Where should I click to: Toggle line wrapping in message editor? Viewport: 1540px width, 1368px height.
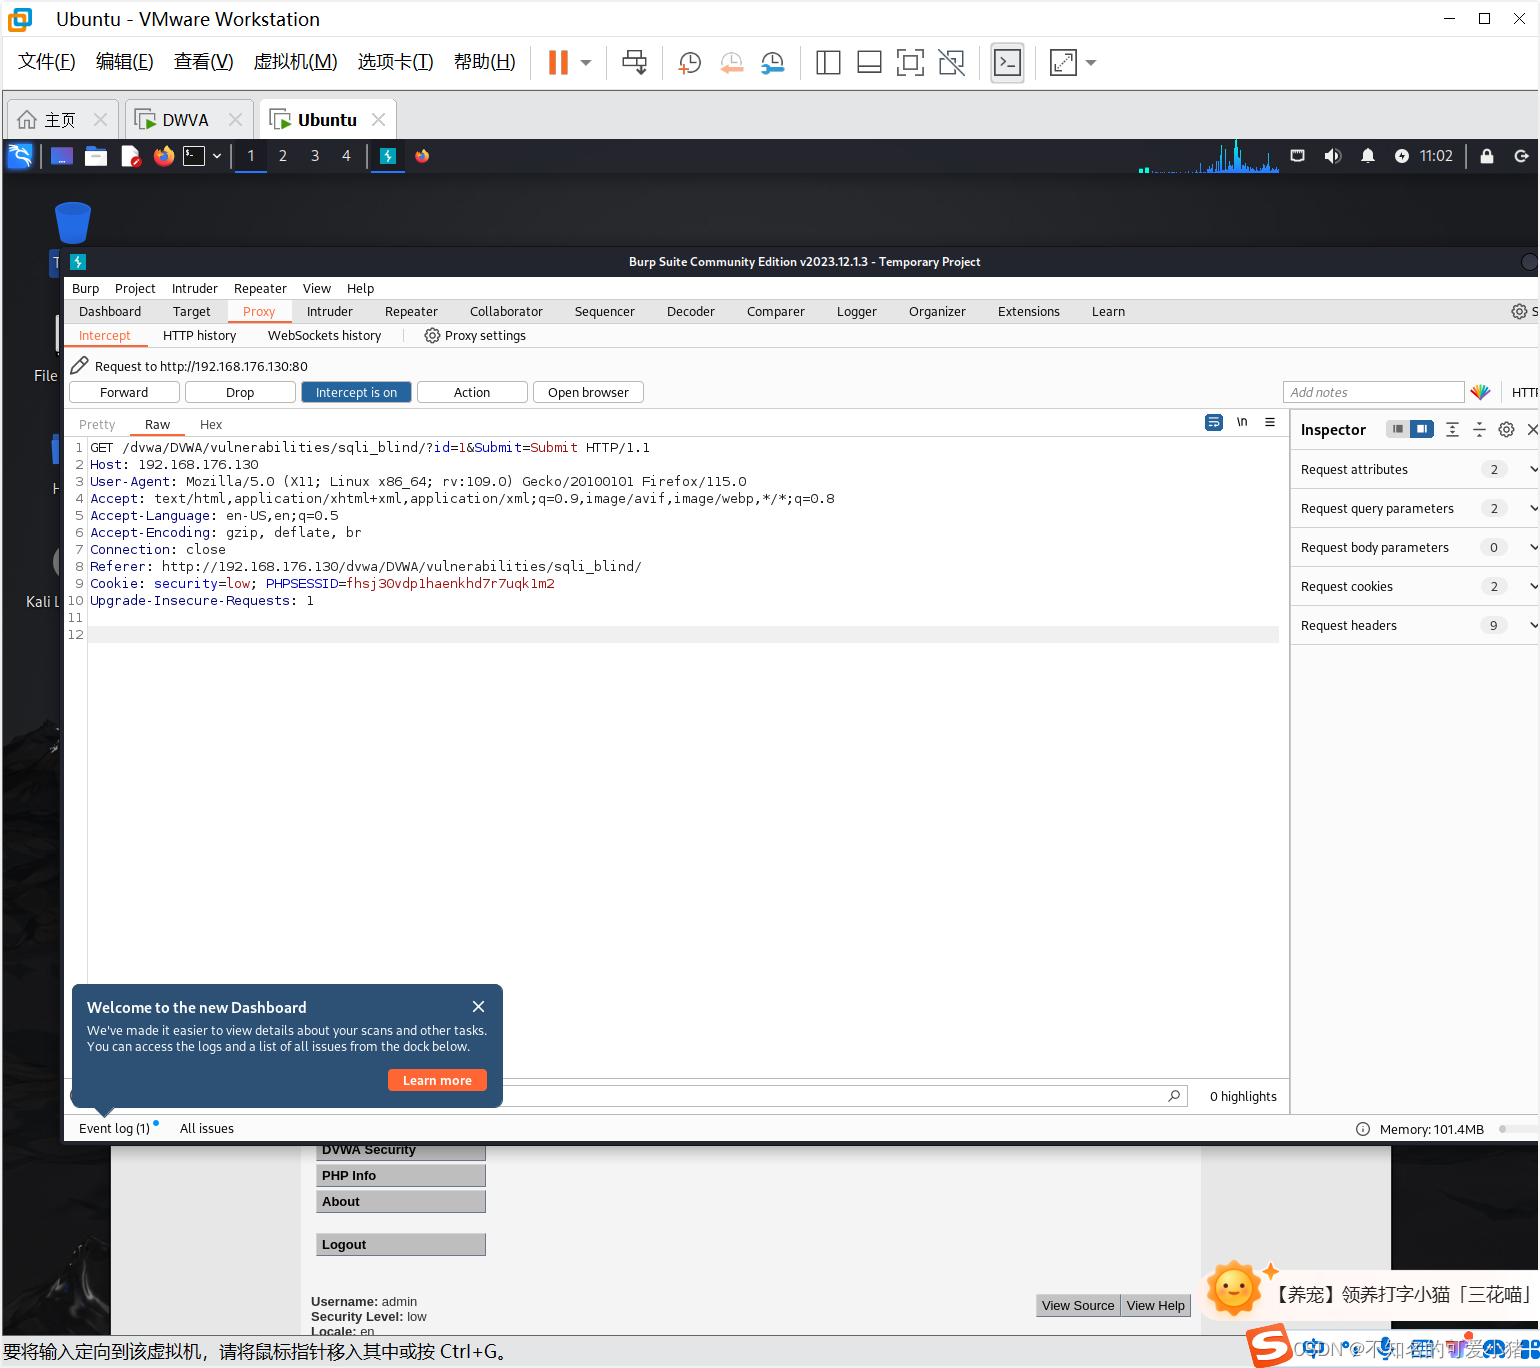click(1213, 422)
